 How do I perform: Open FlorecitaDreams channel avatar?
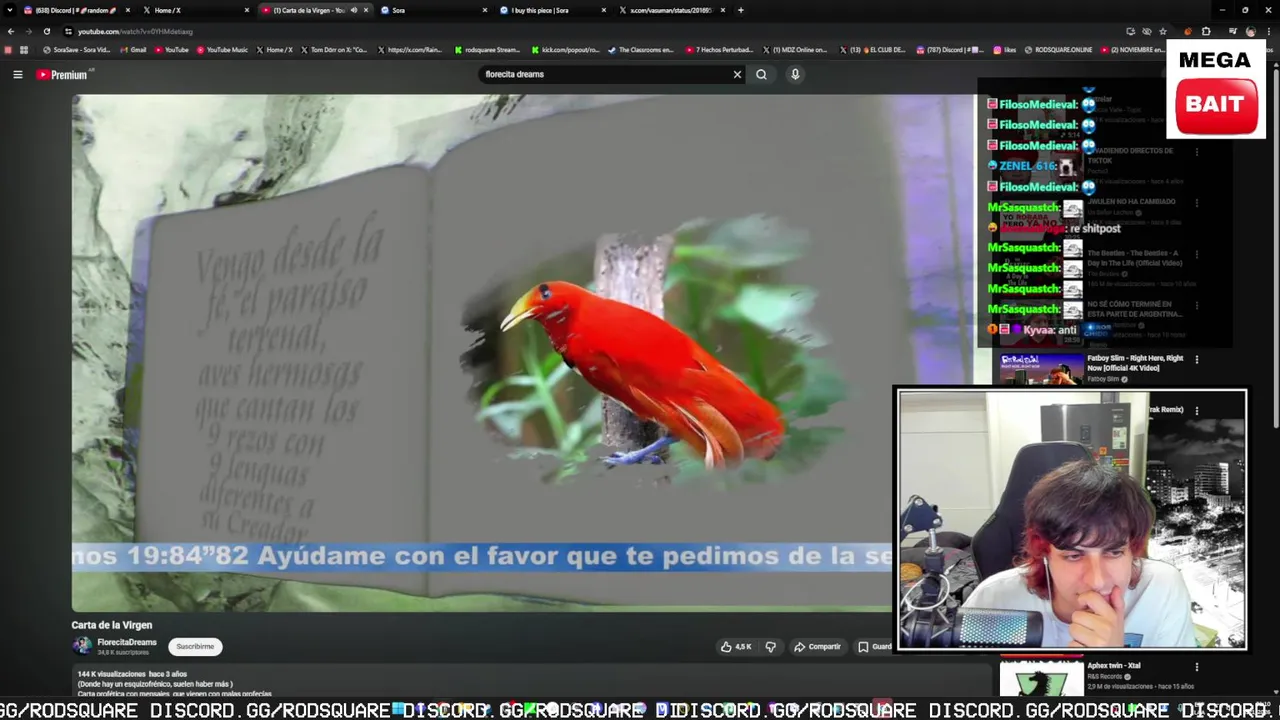coord(82,646)
